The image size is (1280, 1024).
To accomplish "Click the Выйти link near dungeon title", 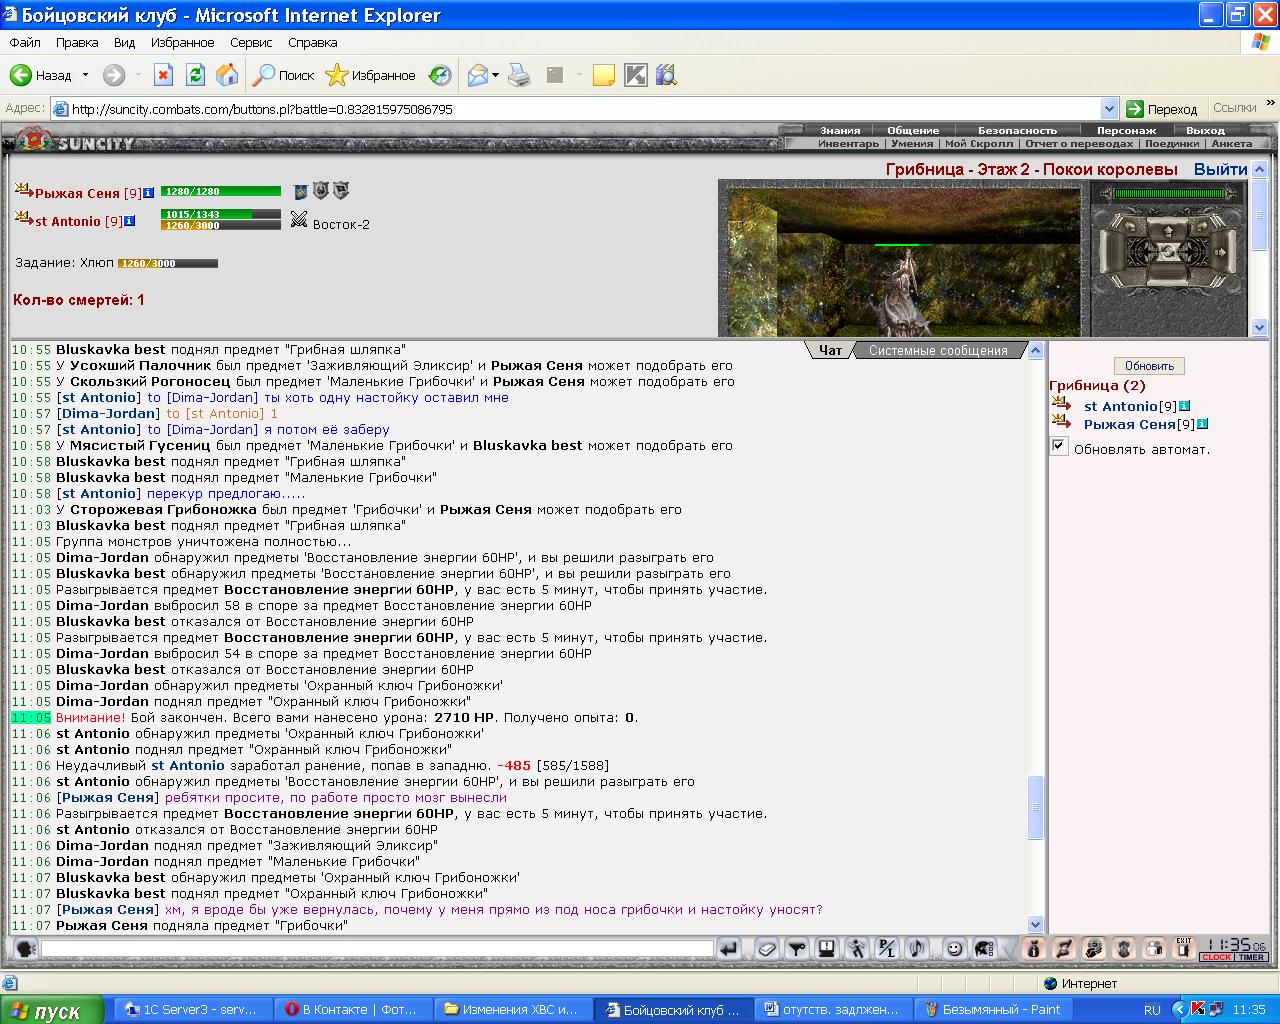I will click(1220, 170).
